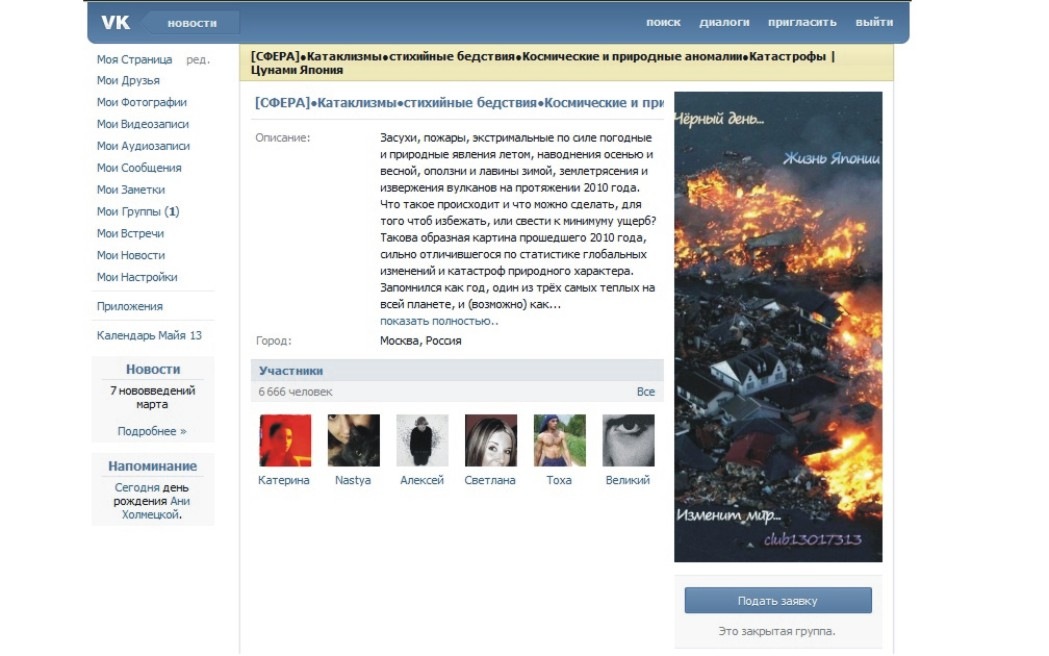The image size is (1049, 656).
Task: Click the VK logo icon
Action: pos(116,22)
